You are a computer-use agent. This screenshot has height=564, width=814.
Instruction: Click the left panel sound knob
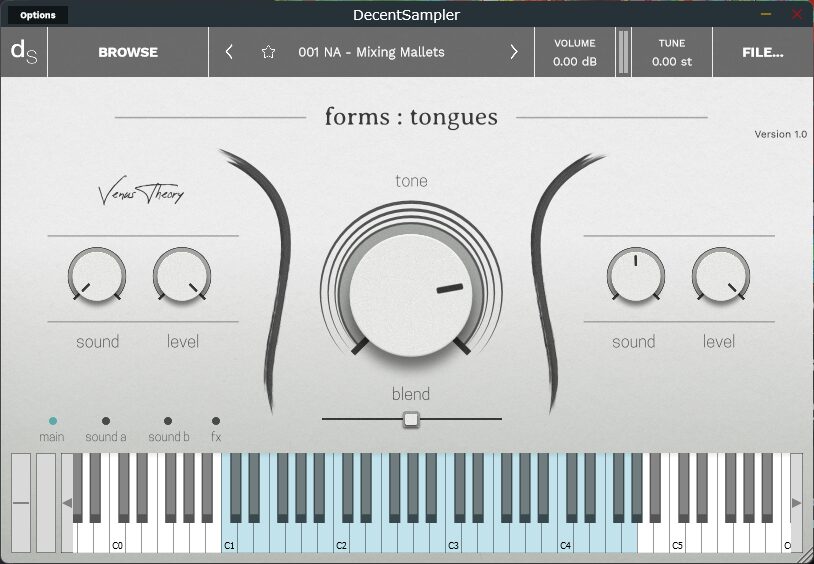(97, 275)
